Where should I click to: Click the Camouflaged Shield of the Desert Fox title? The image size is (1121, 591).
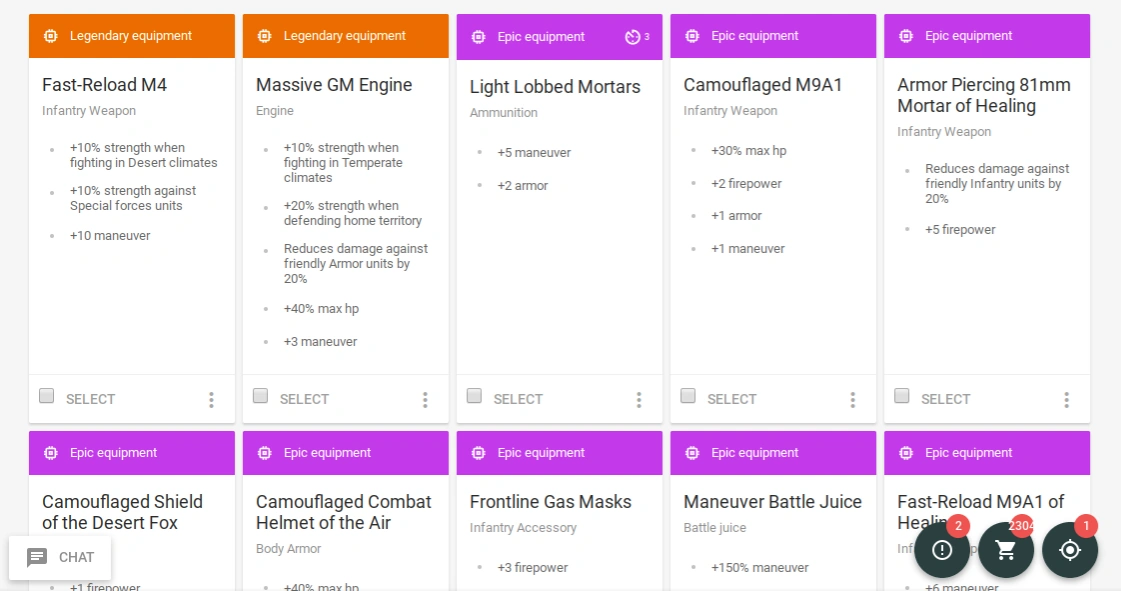[x=122, y=512]
